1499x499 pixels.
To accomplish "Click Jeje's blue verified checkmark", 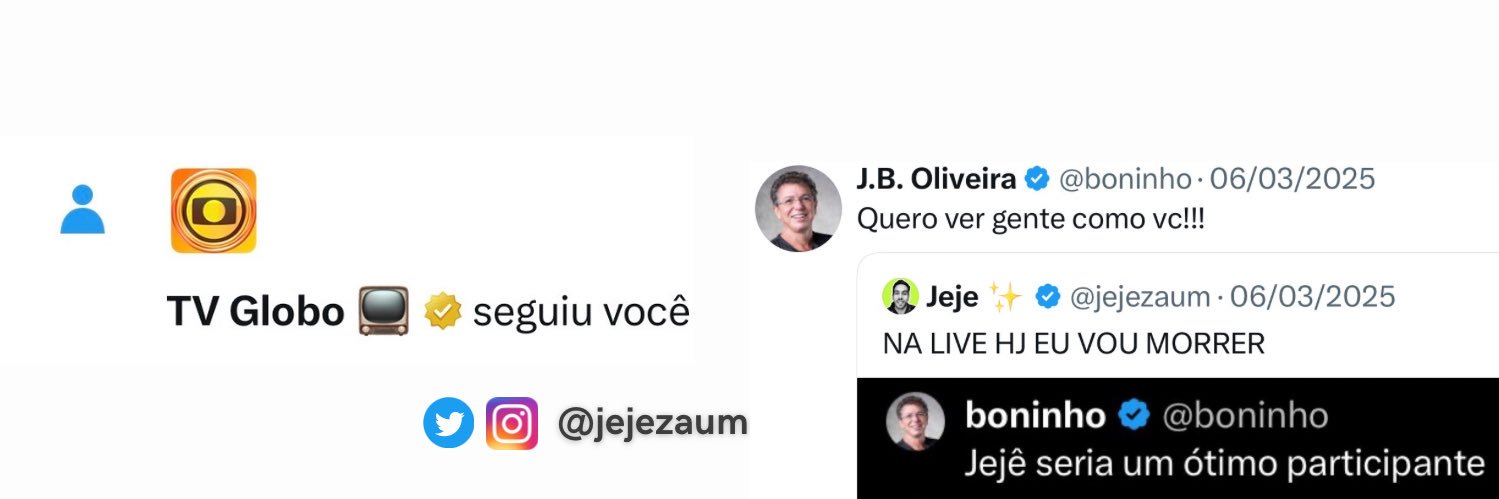I will 1047,297.
